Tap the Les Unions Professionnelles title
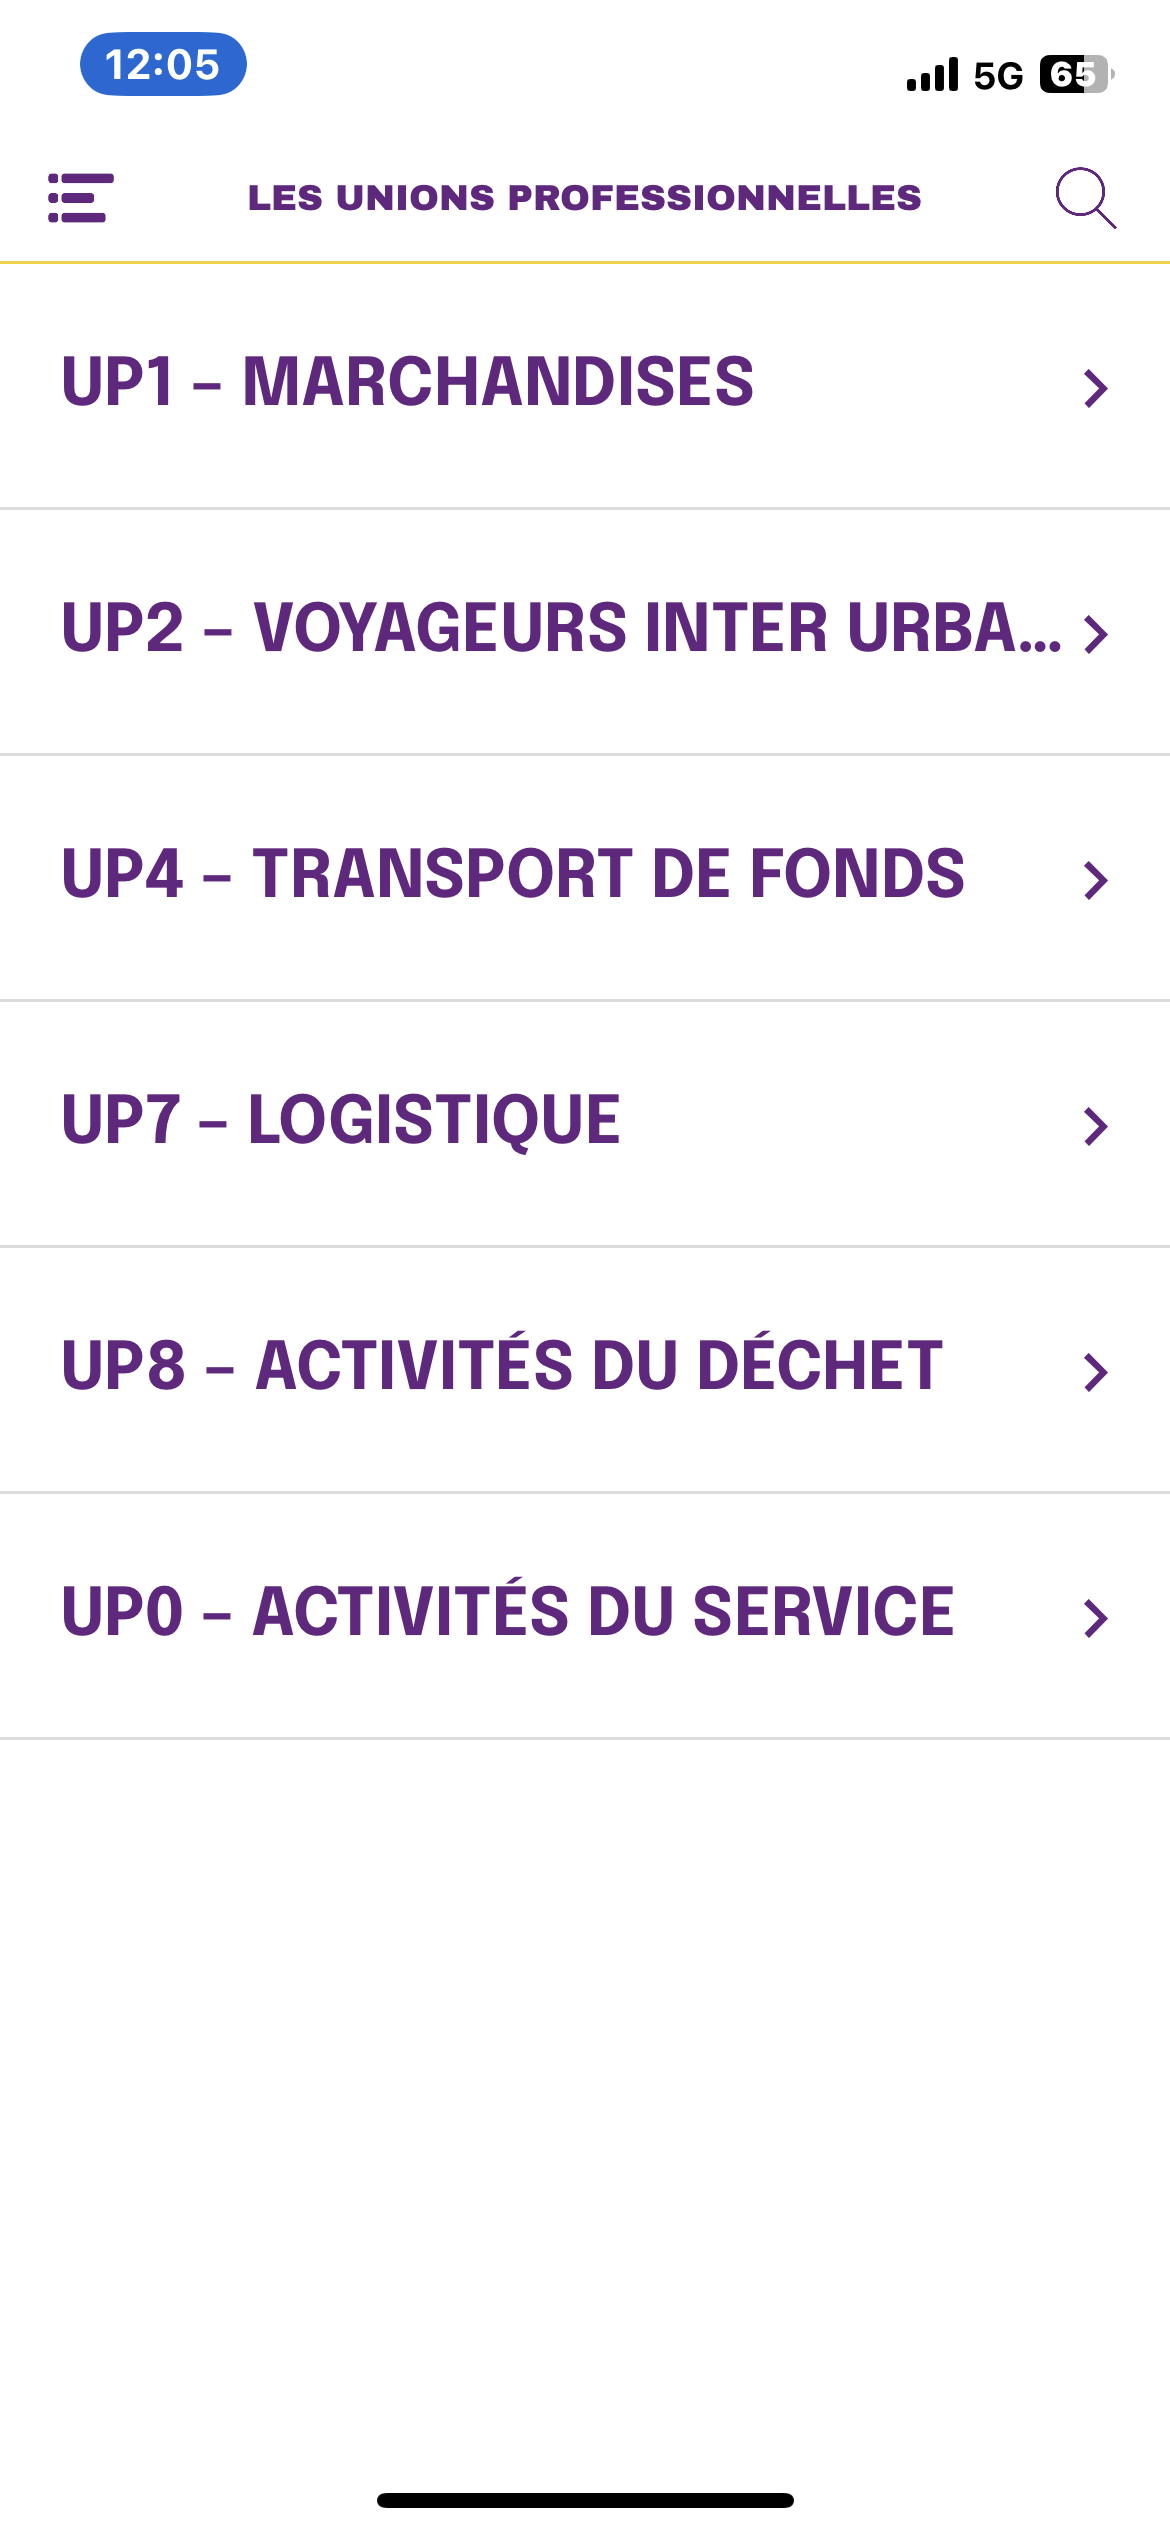 pyautogui.click(x=585, y=198)
